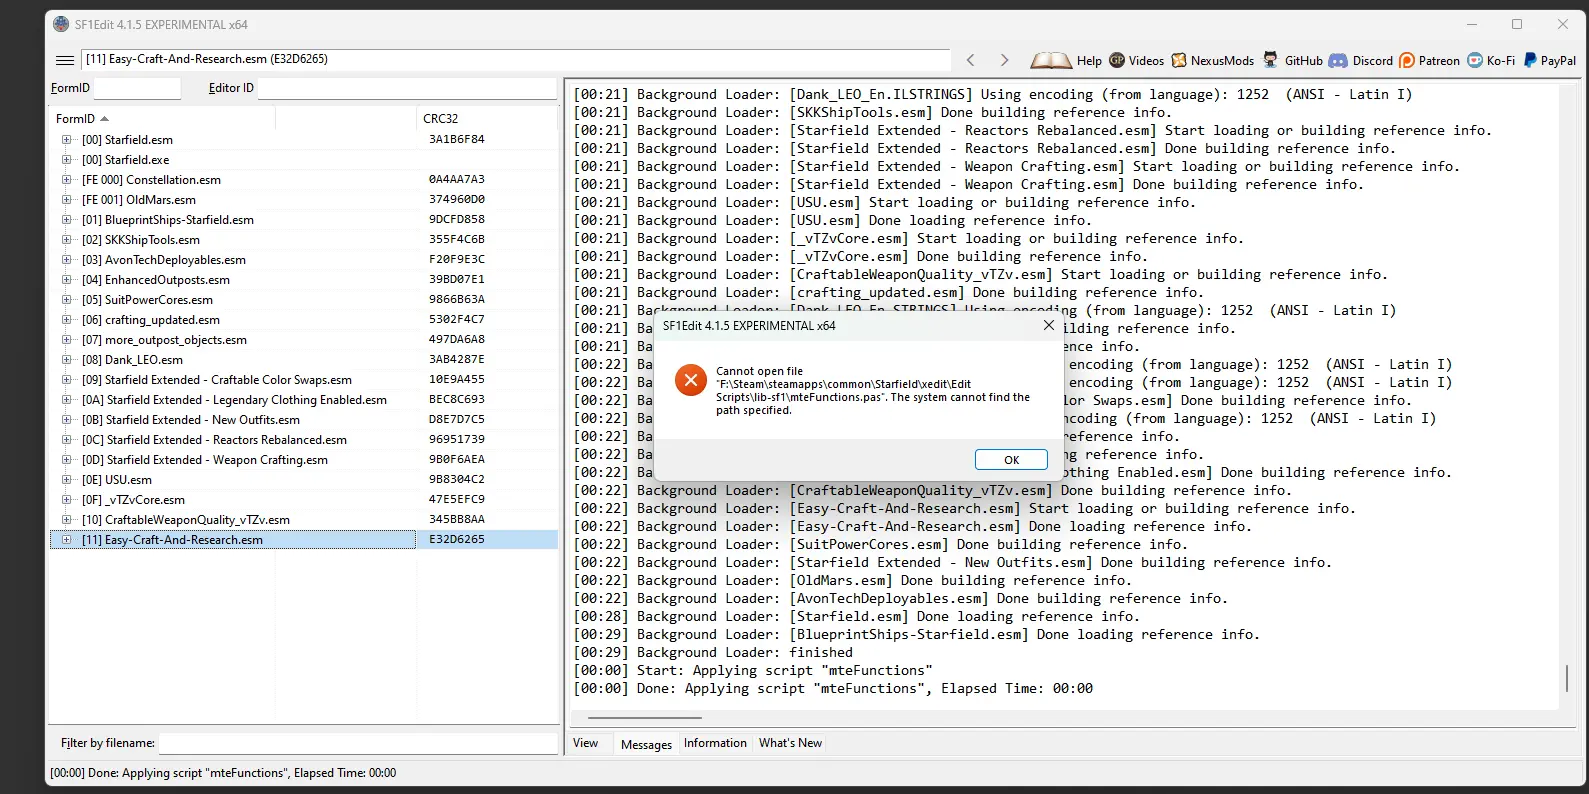The width and height of the screenshot is (1589, 794).
Task: Click OK in the error dialog
Action: pyautogui.click(x=1011, y=460)
